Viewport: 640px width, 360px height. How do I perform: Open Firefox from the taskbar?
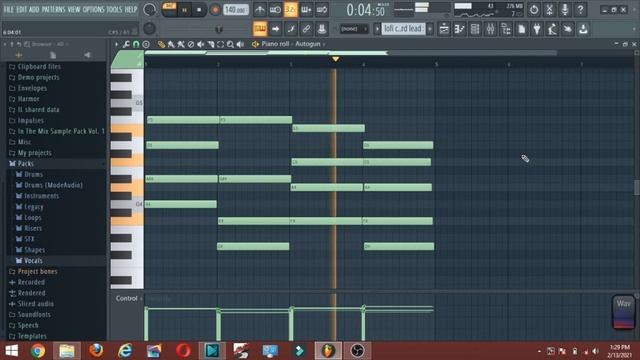pos(96,351)
